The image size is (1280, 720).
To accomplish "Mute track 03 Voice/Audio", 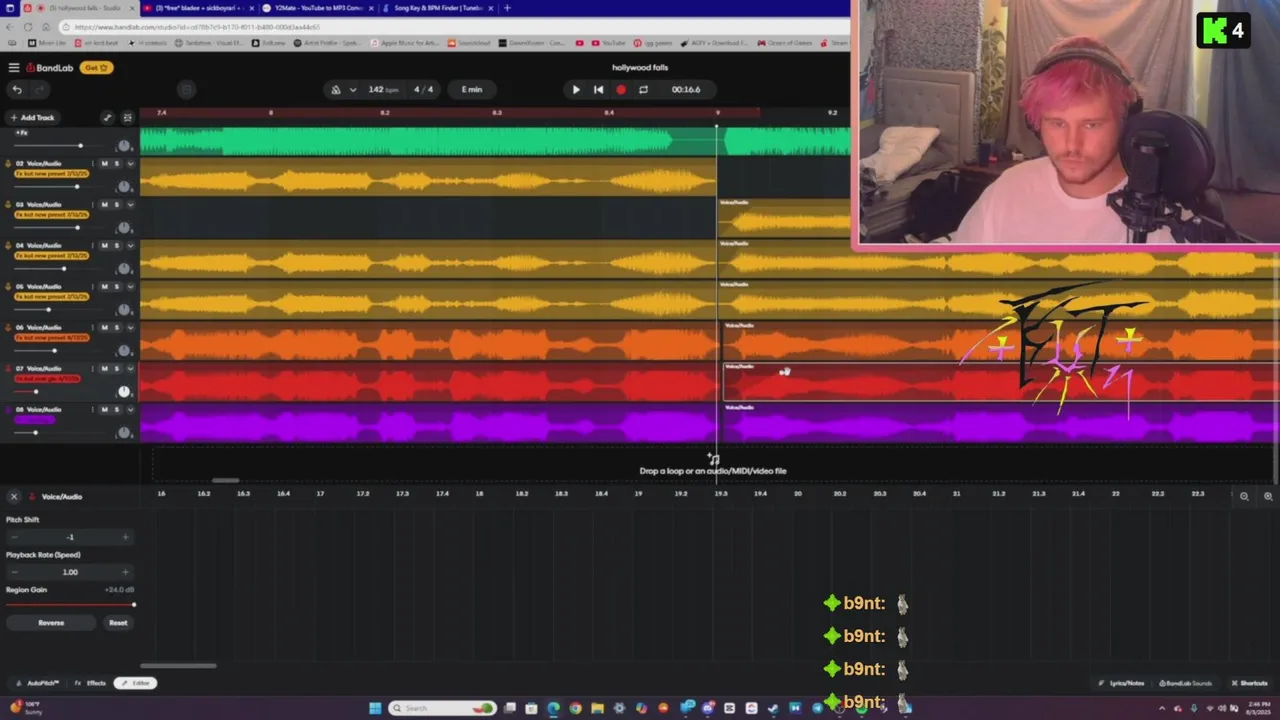I will (x=104, y=204).
